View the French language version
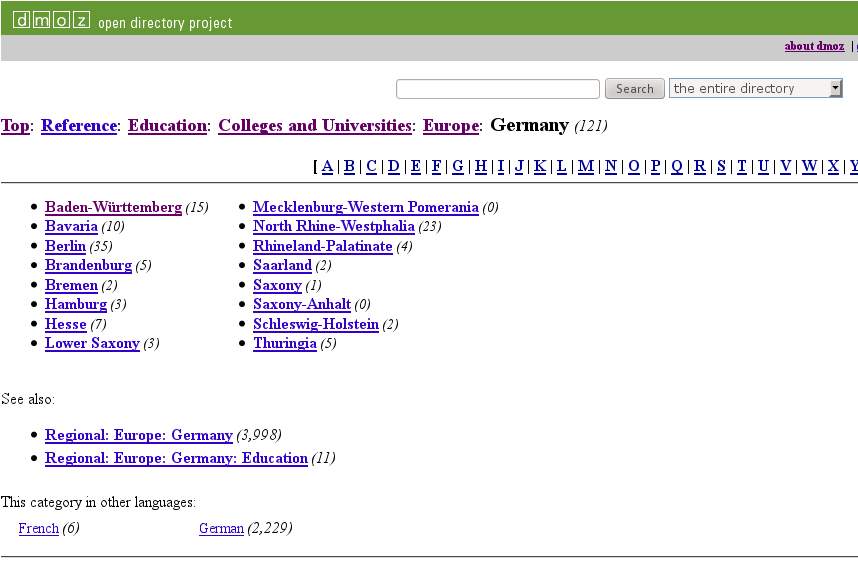 (38, 529)
